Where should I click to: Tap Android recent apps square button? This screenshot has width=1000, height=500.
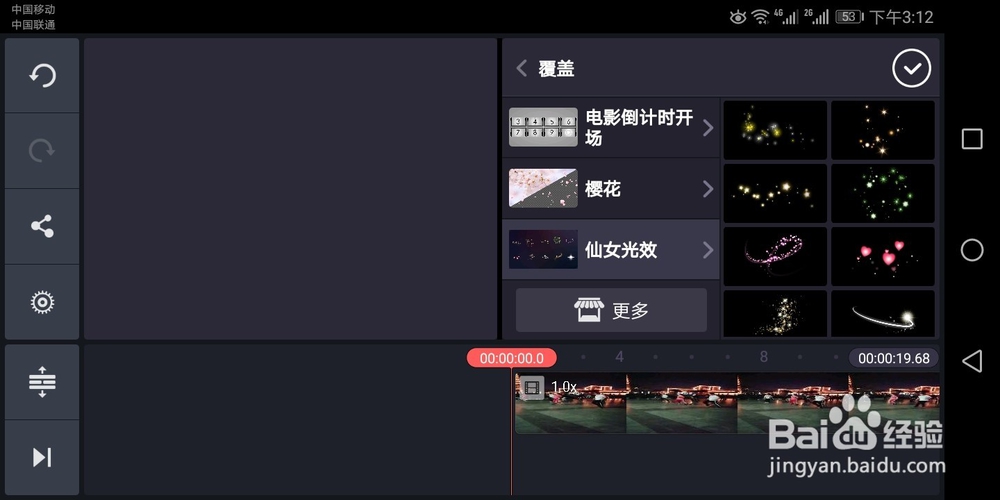coord(972,139)
